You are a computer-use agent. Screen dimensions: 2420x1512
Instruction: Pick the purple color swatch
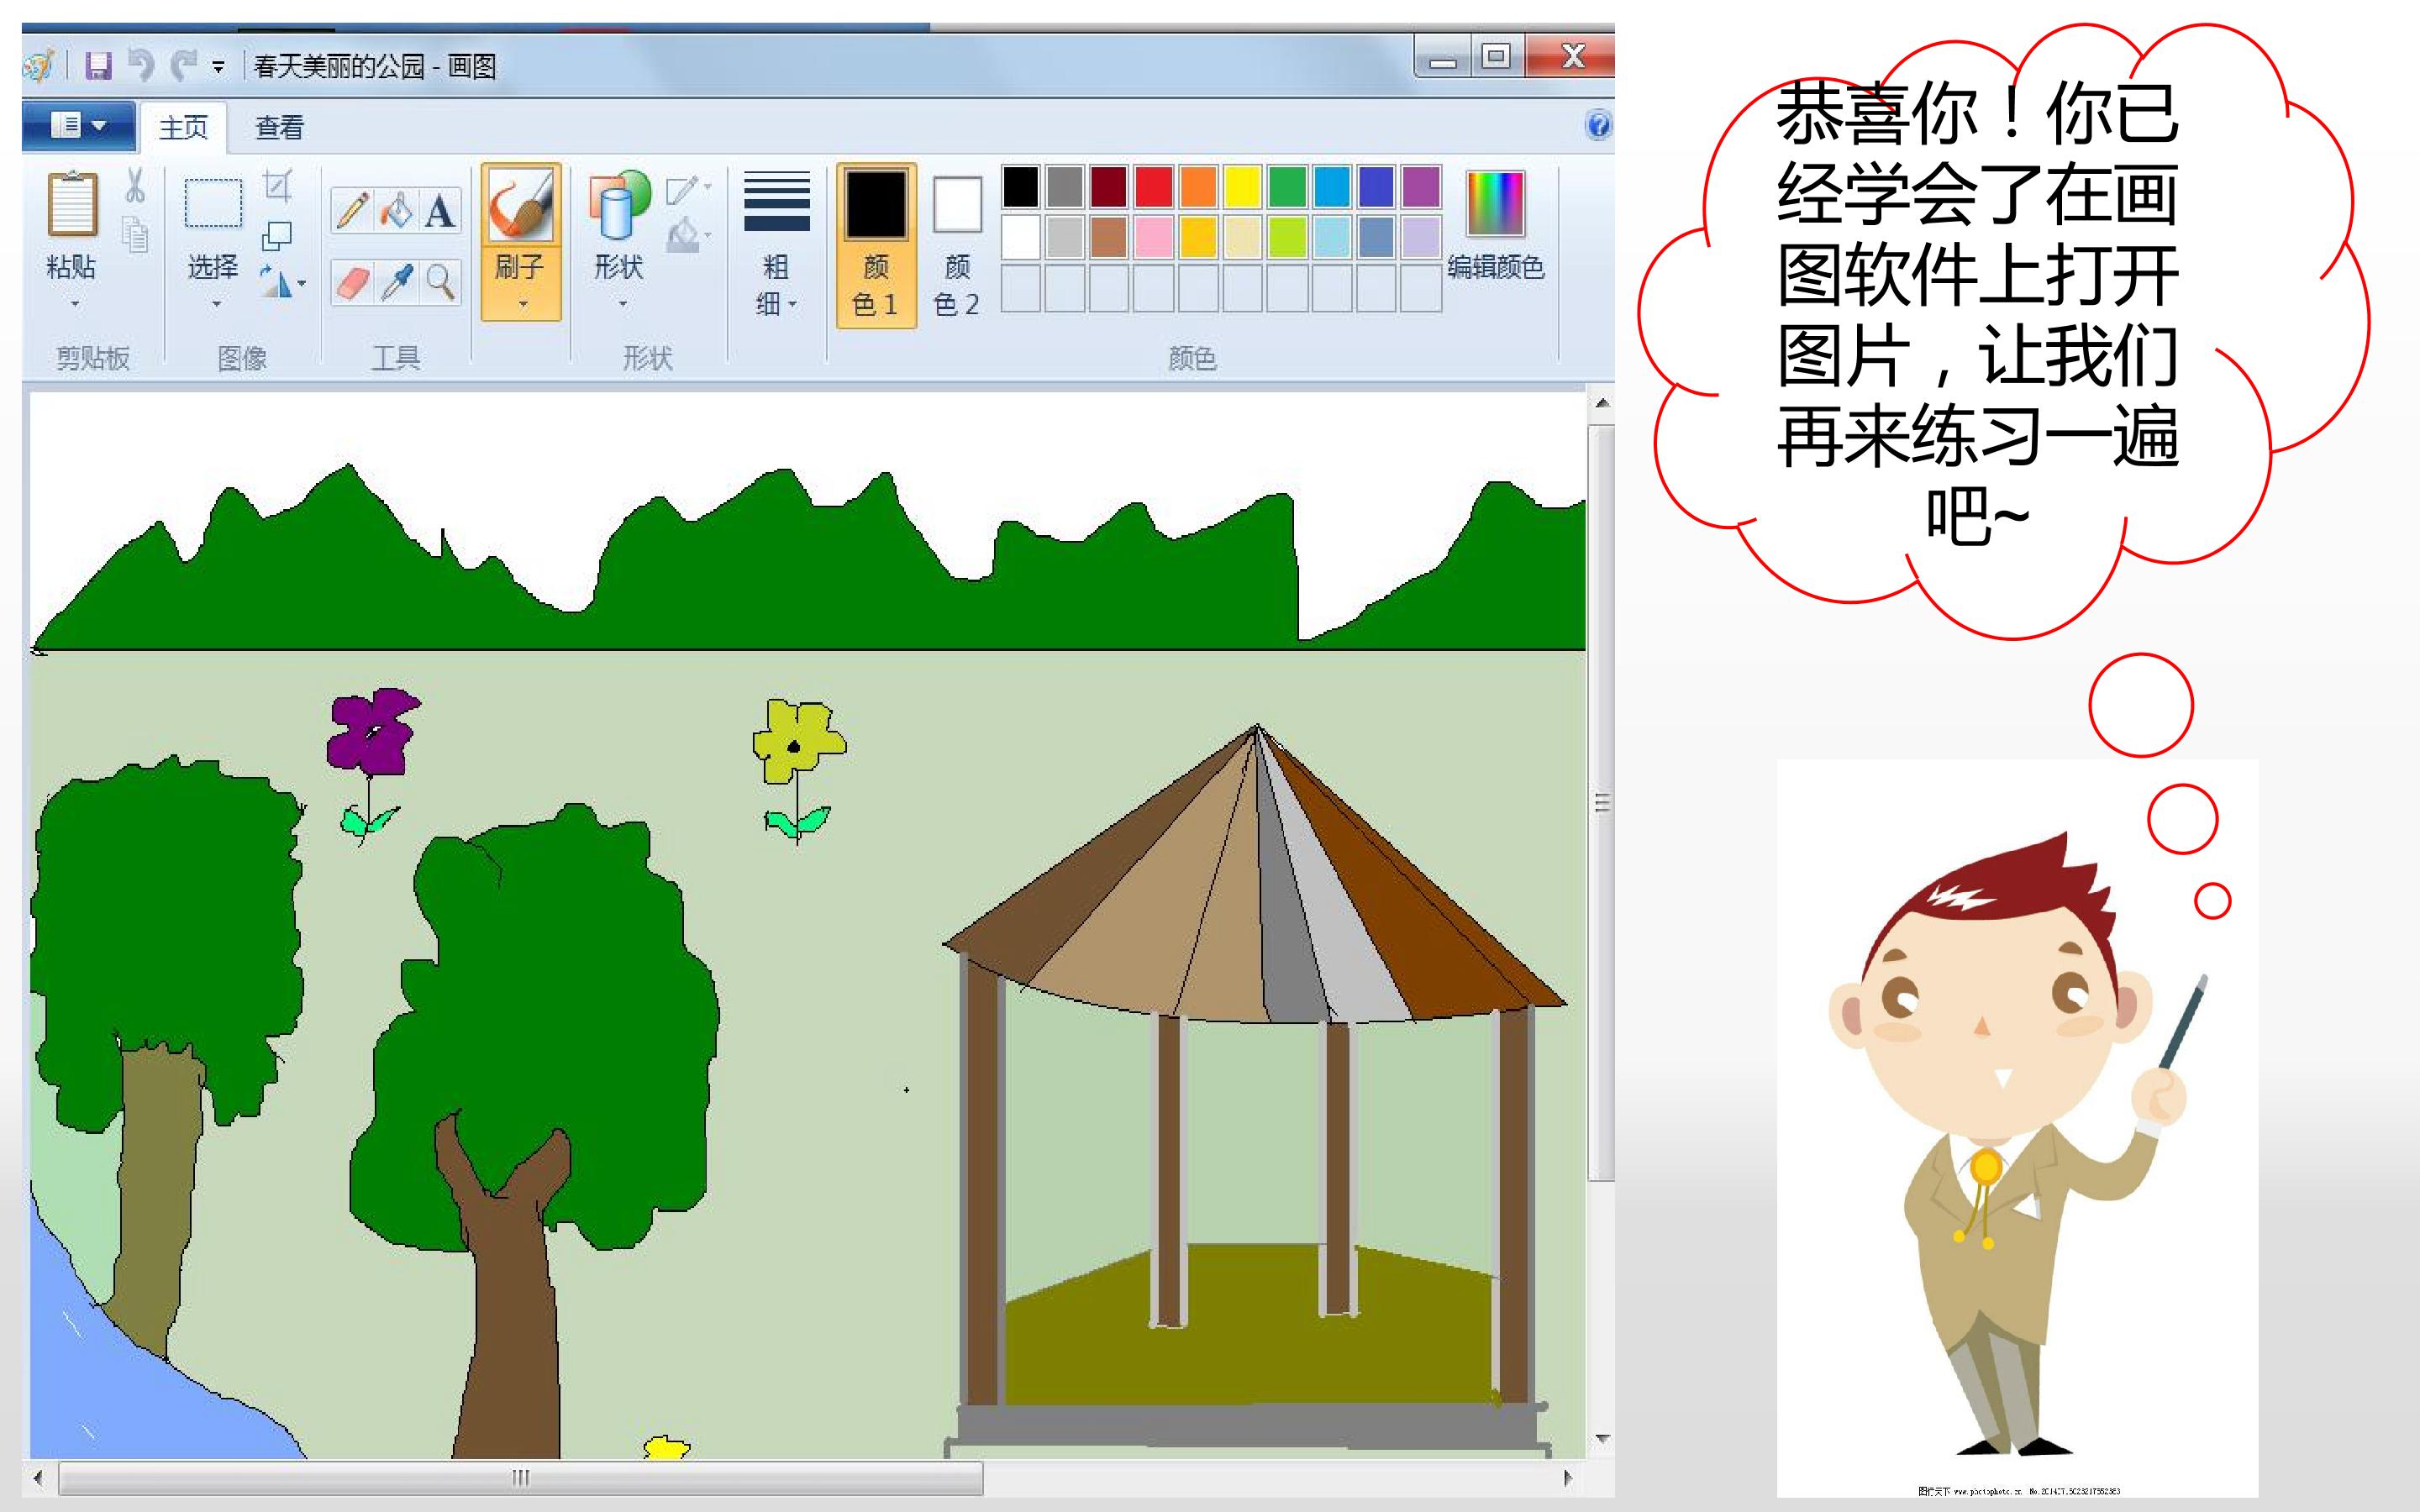pos(1421,187)
